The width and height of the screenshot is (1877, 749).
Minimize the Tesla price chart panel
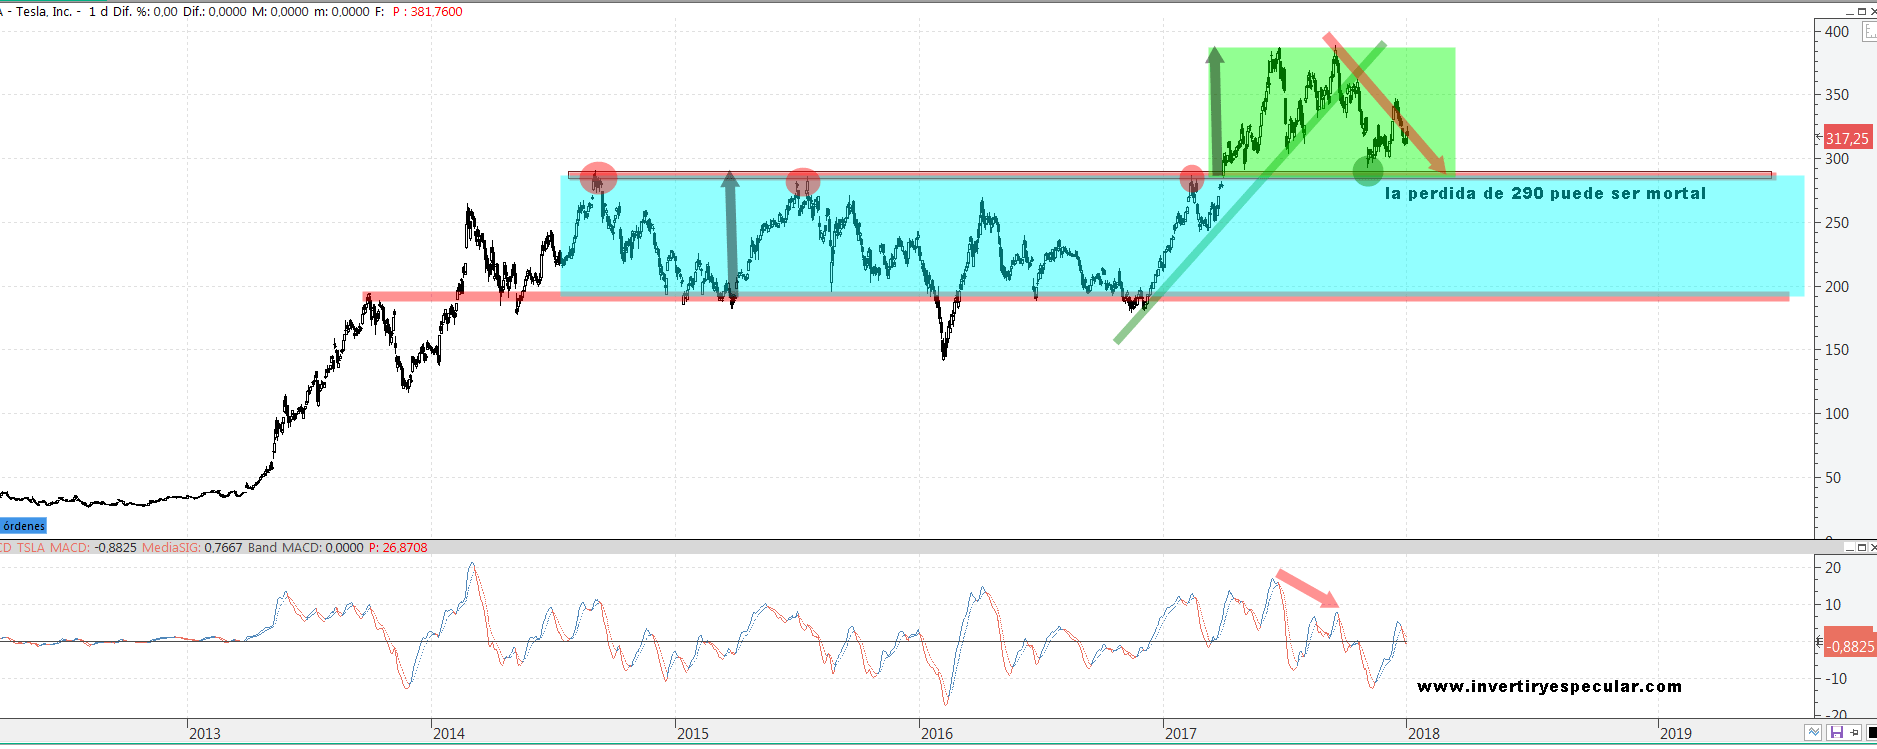(x=1850, y=11)
